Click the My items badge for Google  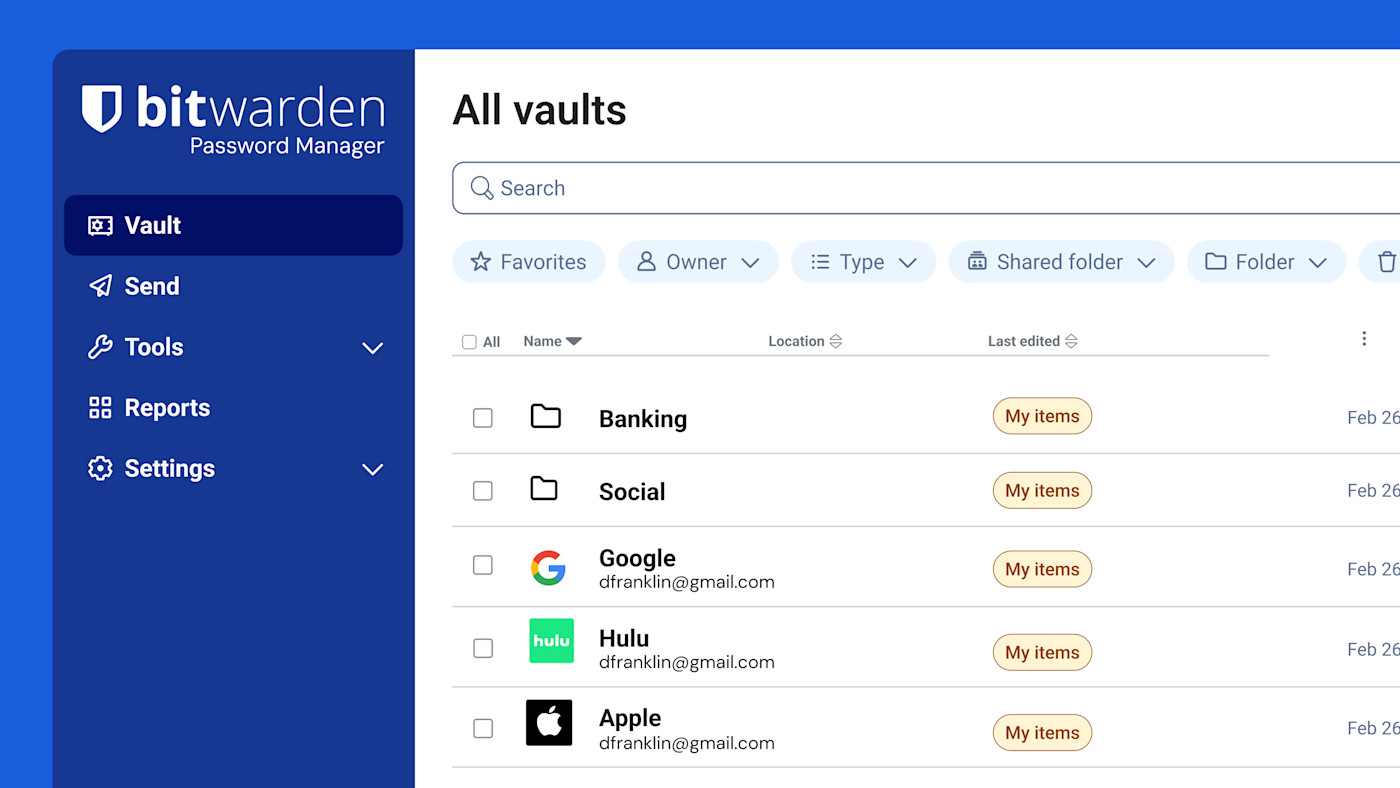pyautogui.click(x=1042, y=569)
